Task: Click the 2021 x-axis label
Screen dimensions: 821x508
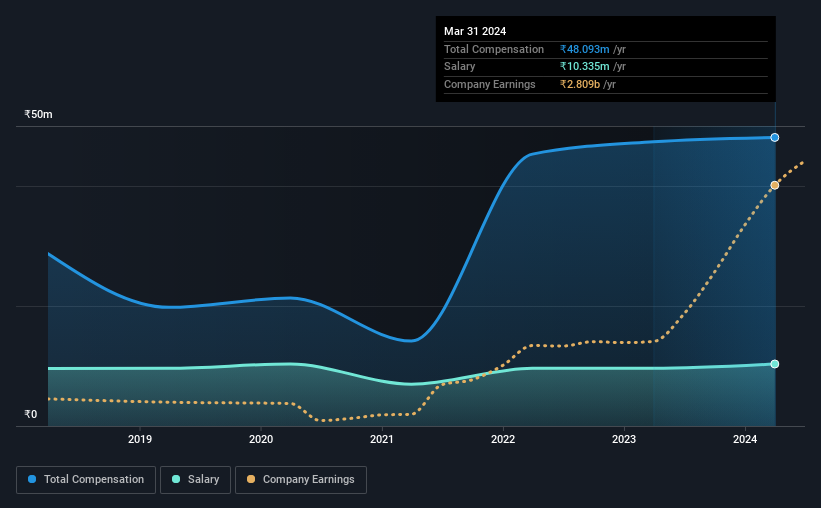Action: 382,439
